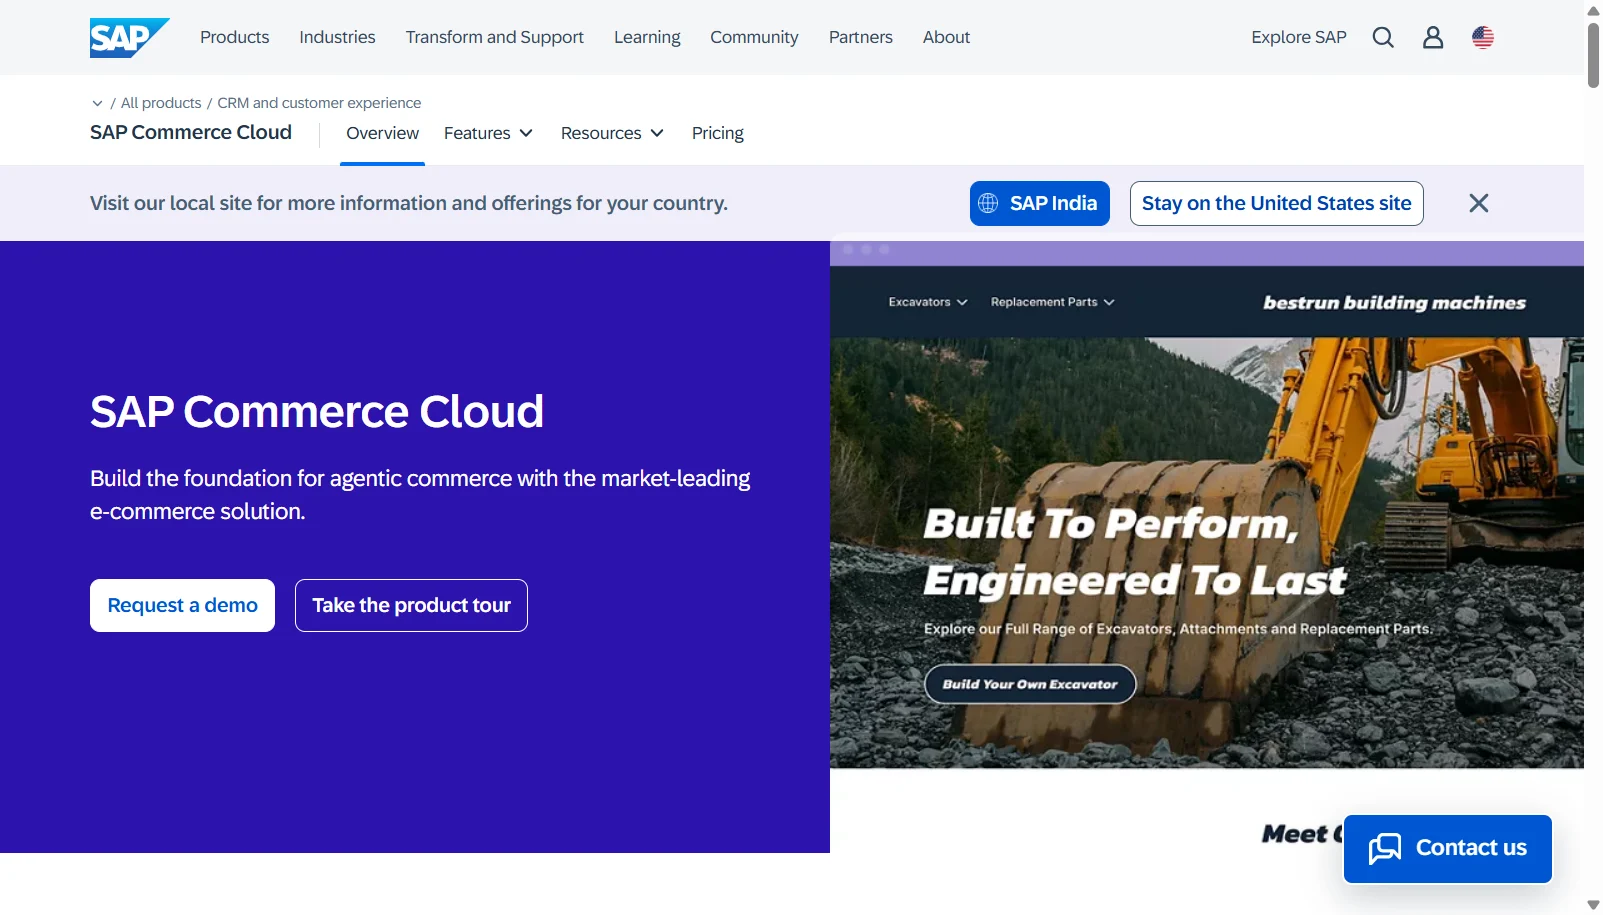The image size is (1603, 915).
Task: Follow the All products breadcrumb link
Action: click(161, 103)
